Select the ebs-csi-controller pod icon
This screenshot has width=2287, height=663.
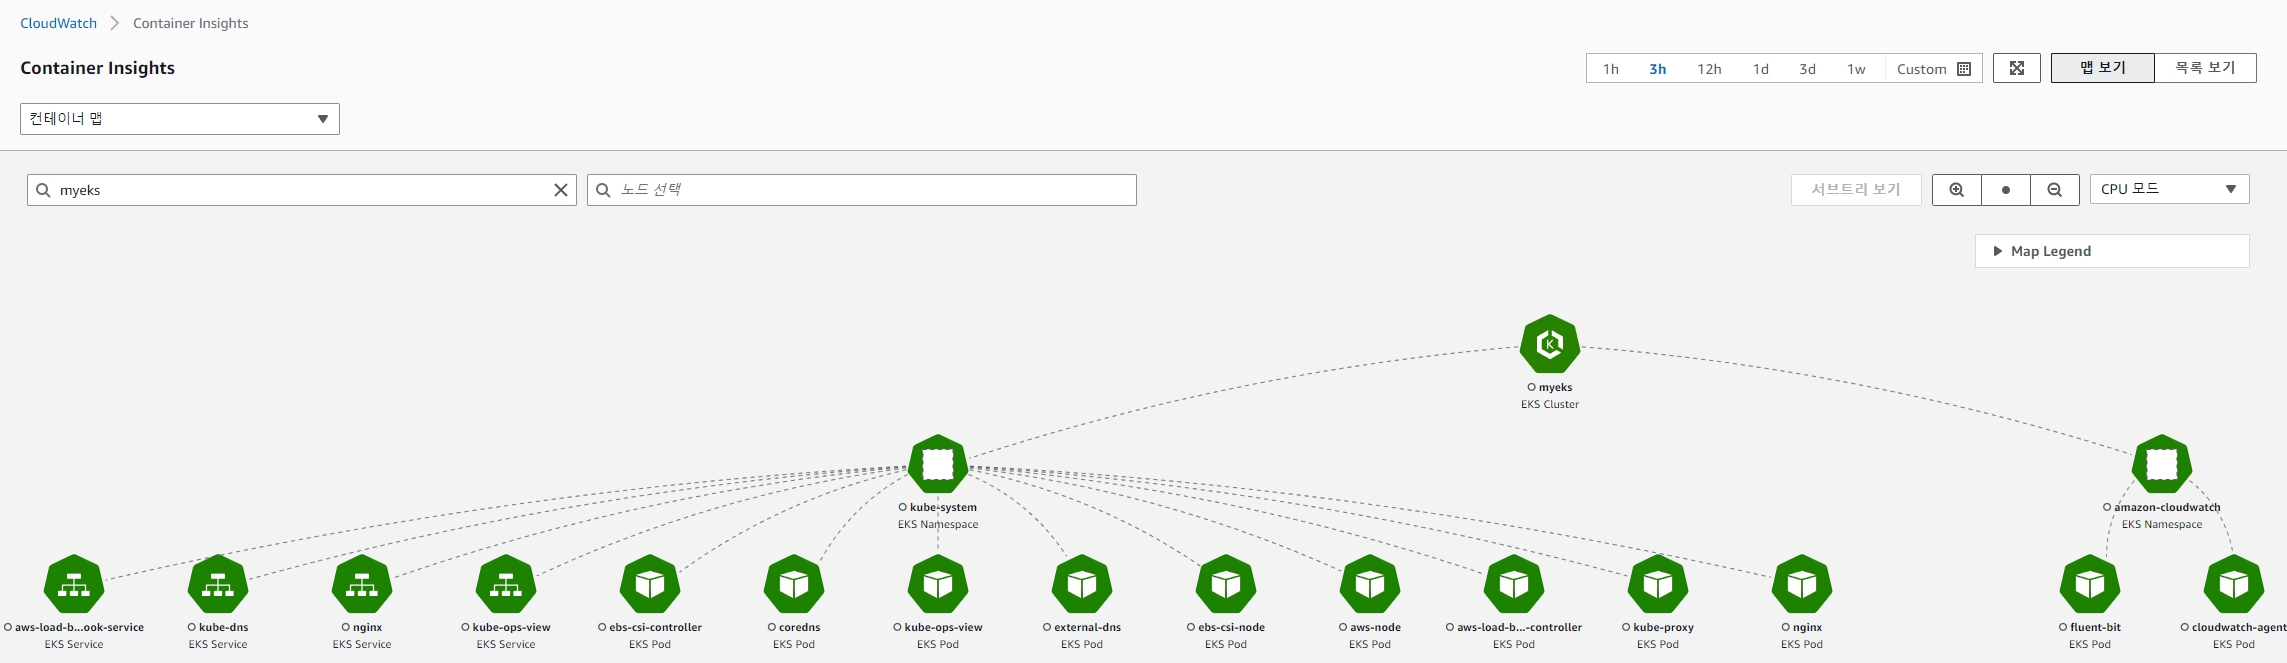[650, 584]
